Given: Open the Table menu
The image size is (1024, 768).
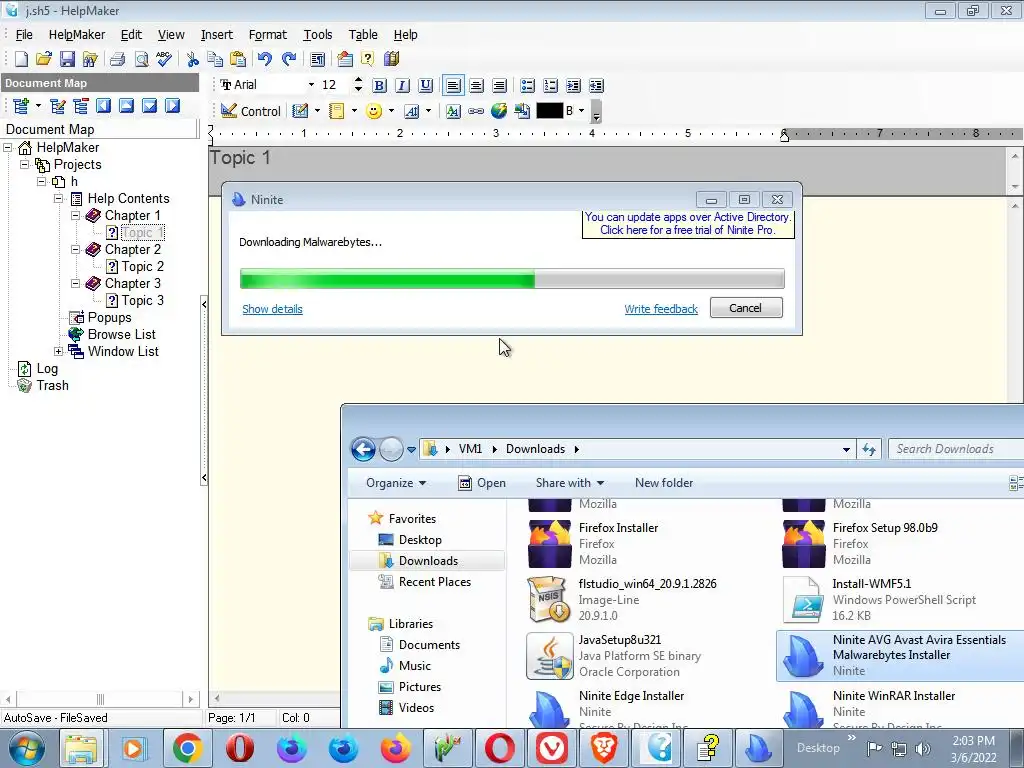Looking at the screenshot, I should 363,35.
